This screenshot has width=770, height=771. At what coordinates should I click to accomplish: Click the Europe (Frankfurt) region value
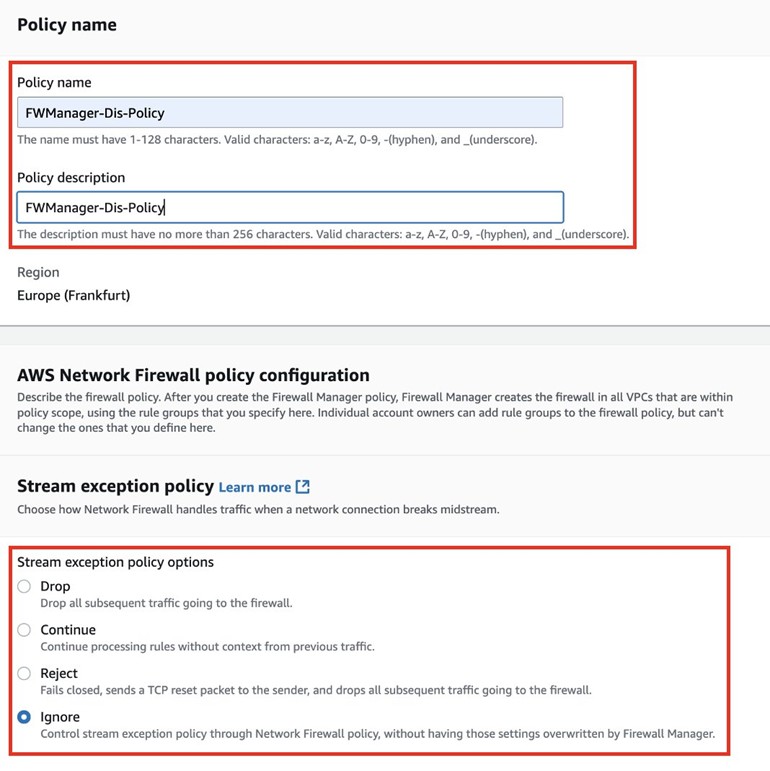pyautogui.click(x=73, y=295)
